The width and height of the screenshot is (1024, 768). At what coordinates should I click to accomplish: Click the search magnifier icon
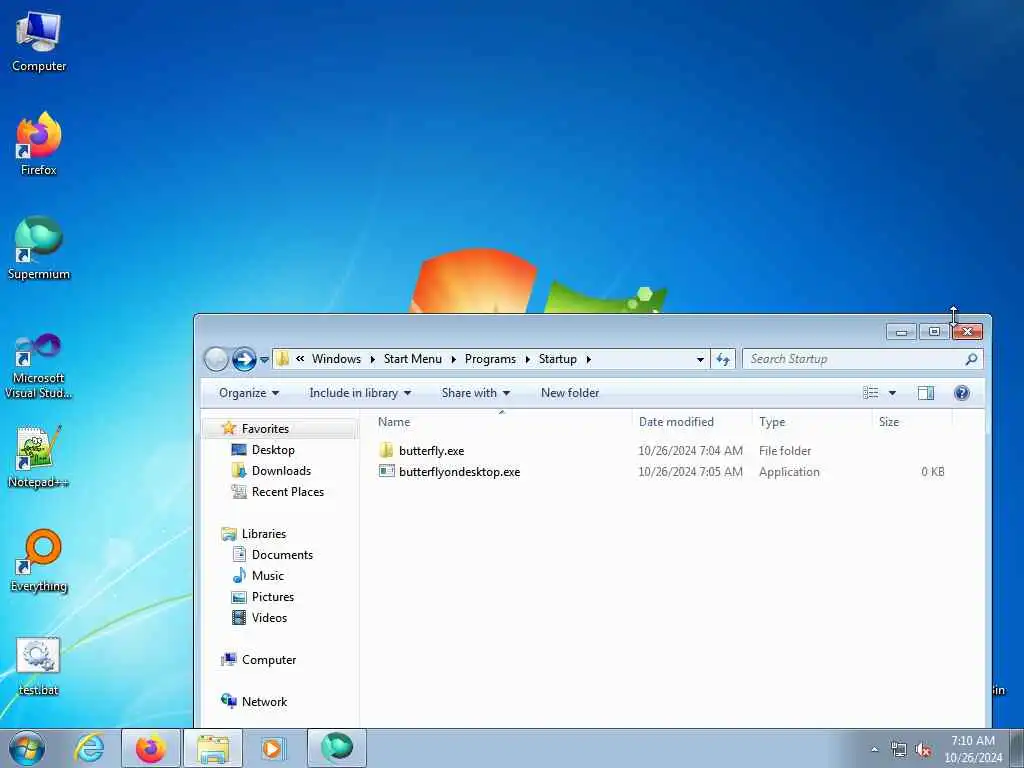pyautogui.click(x=971, y=359)
